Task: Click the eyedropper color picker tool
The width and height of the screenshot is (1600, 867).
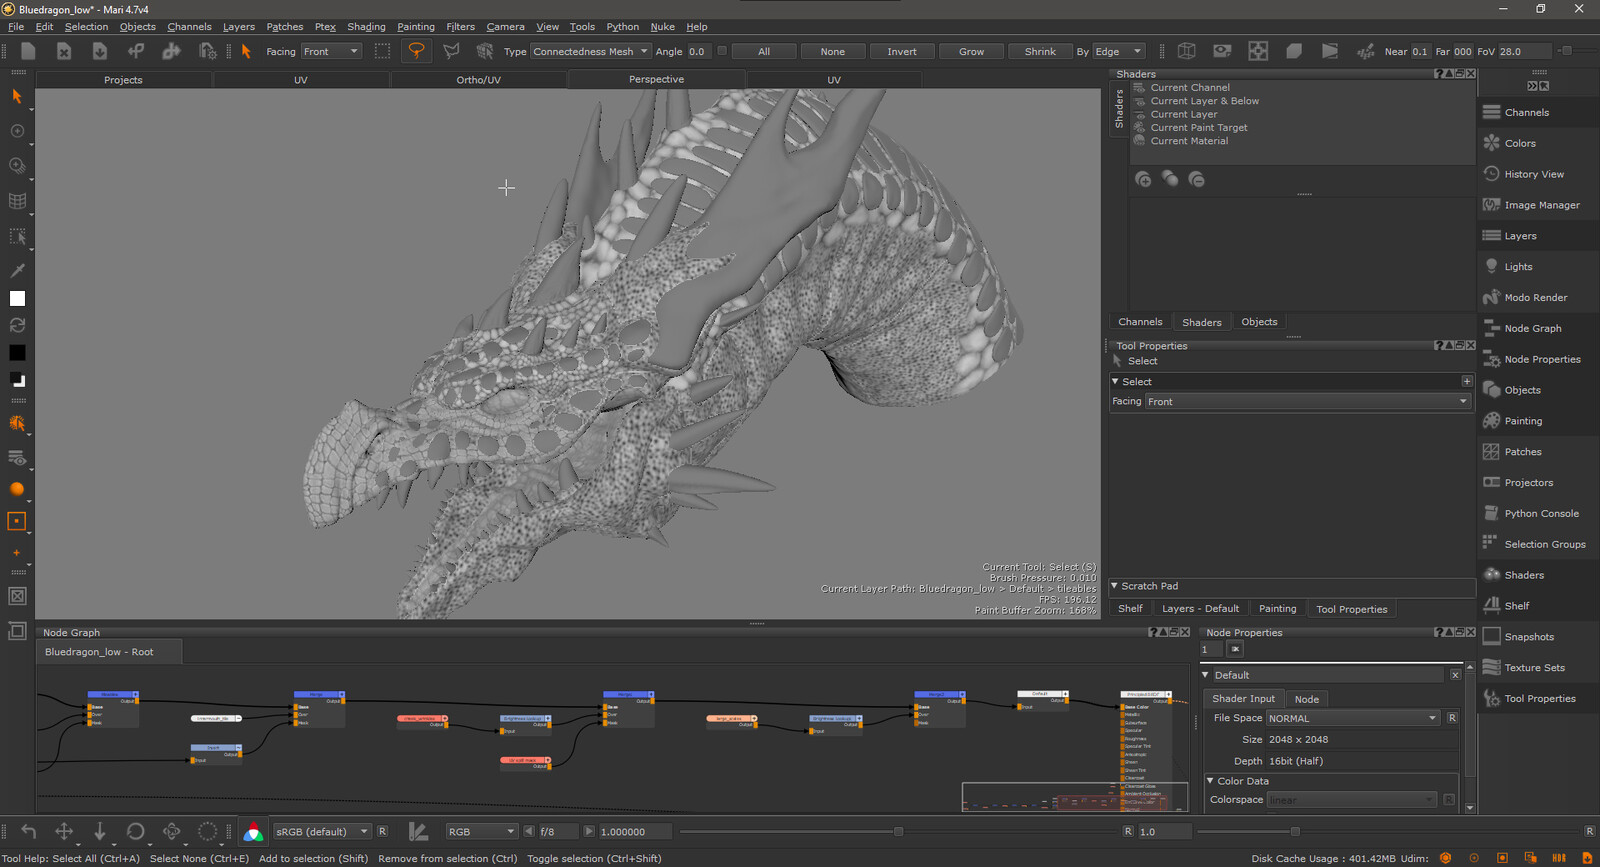Action: [x=17, y=270]
